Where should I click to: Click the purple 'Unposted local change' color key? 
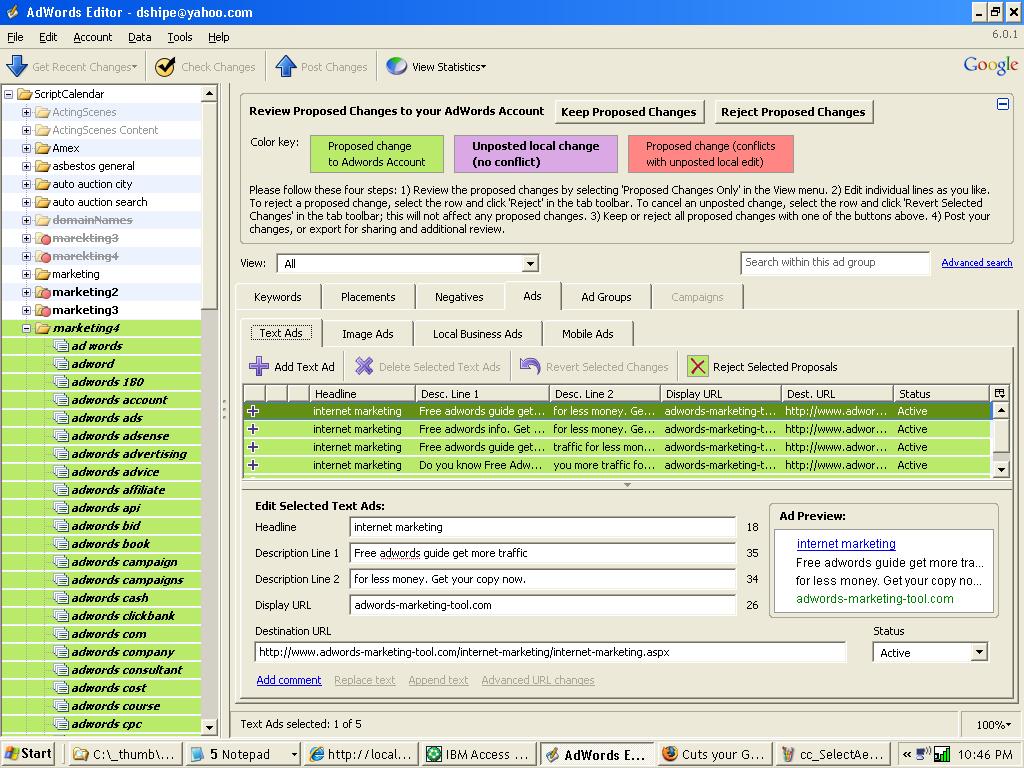coord(536,153)
